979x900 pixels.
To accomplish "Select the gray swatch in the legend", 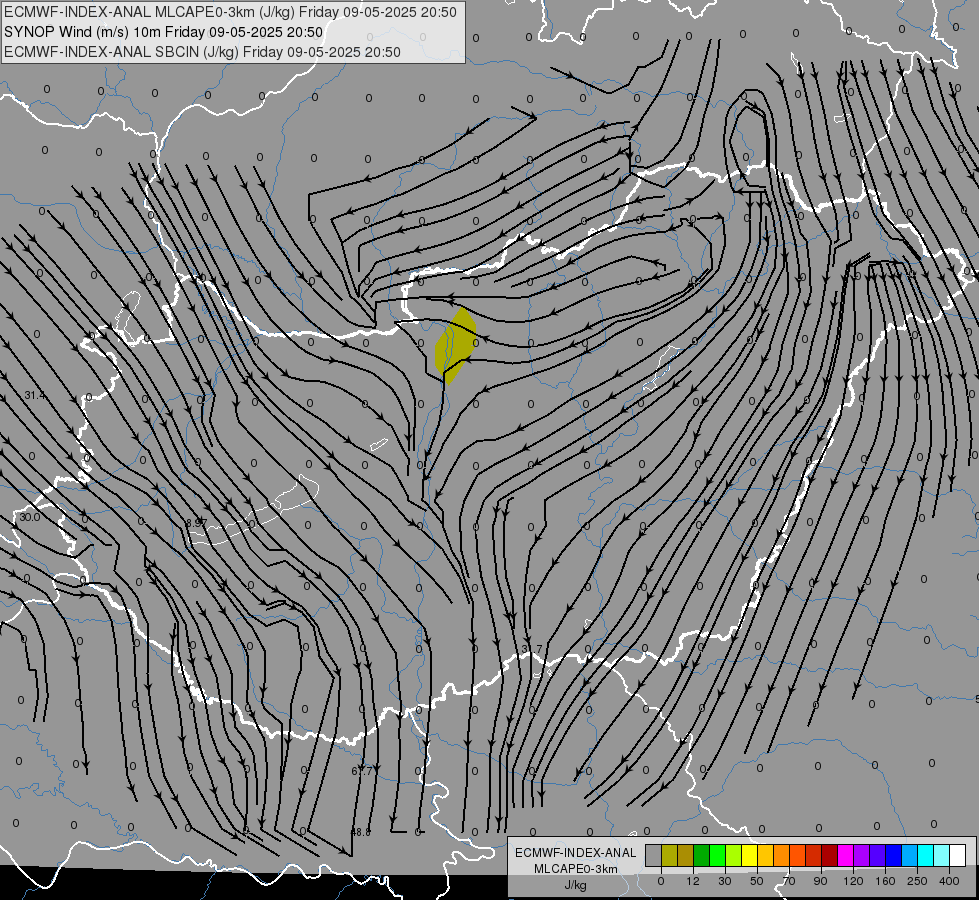I will pos(653,856).
